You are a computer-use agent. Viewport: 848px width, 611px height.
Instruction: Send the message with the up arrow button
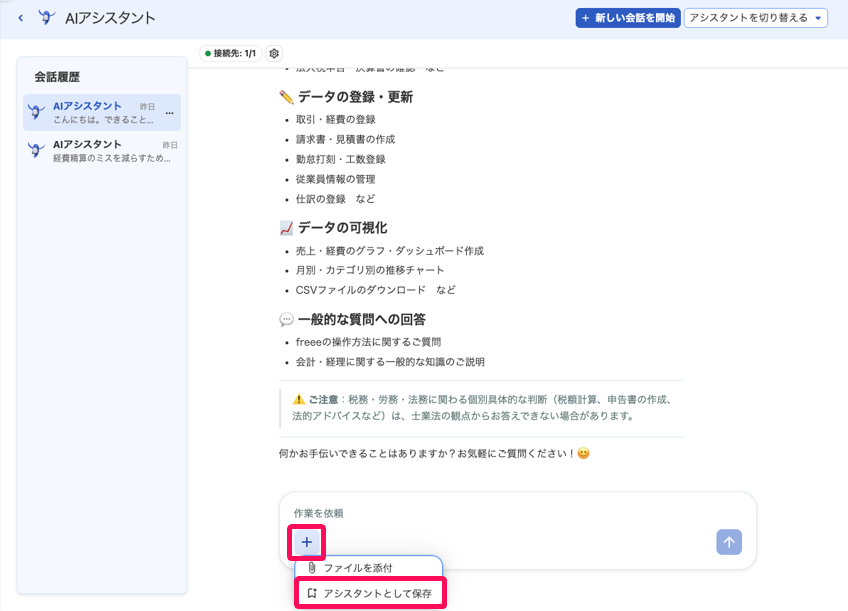(728, 542)
